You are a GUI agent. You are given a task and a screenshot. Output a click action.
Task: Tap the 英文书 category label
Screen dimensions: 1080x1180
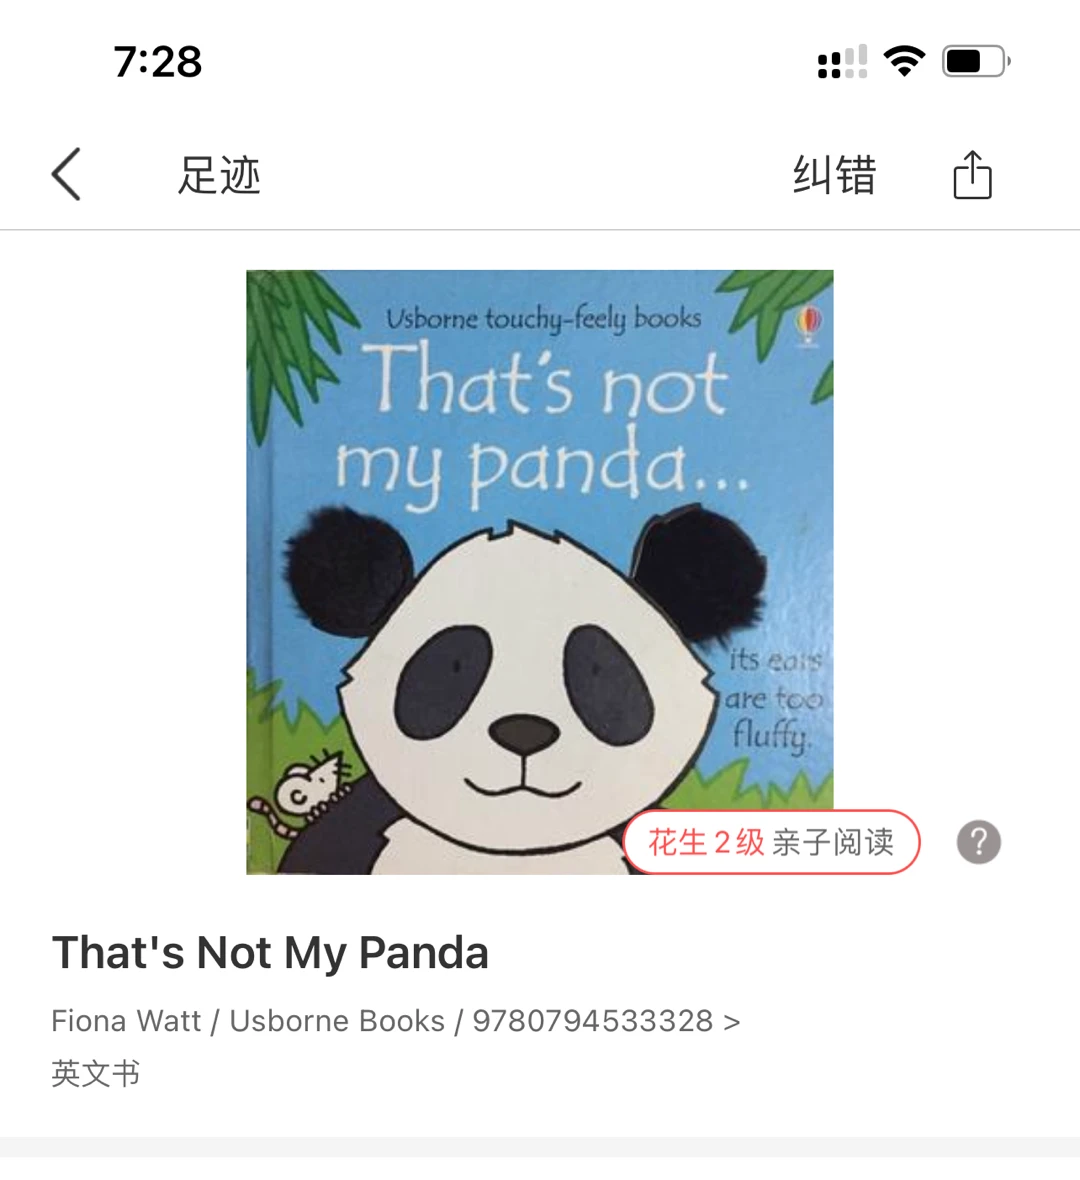[96, 1073]
